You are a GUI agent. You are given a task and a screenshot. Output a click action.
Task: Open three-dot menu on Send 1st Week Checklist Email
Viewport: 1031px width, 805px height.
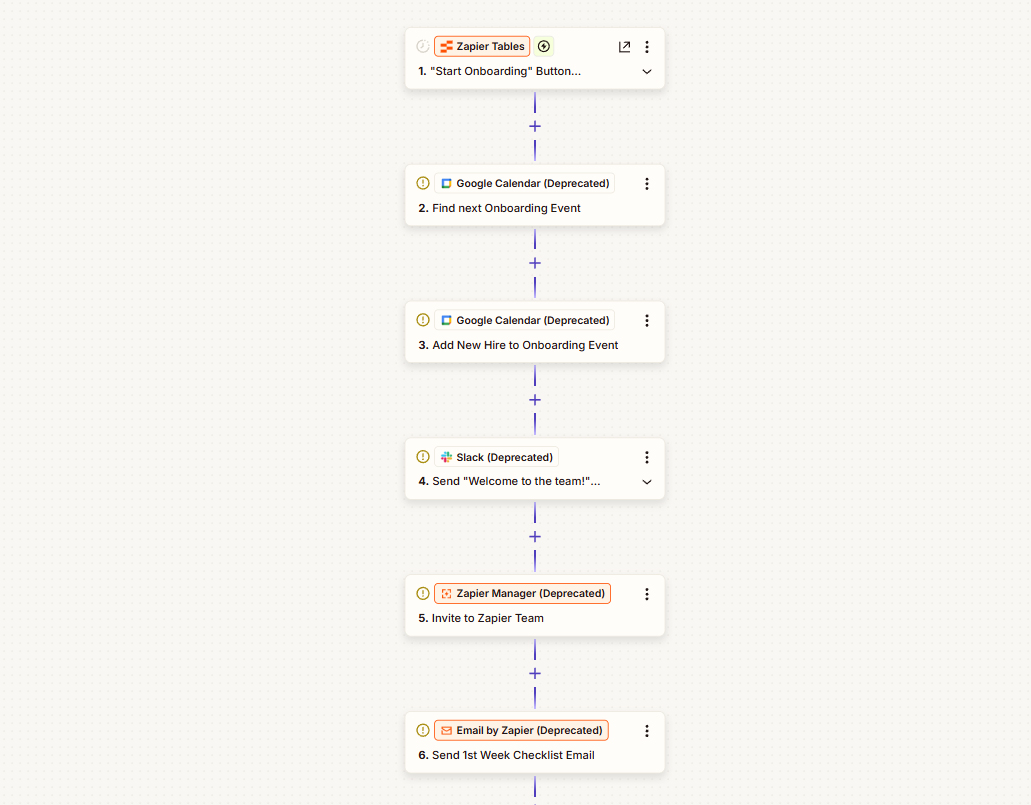tap(647, 731)
